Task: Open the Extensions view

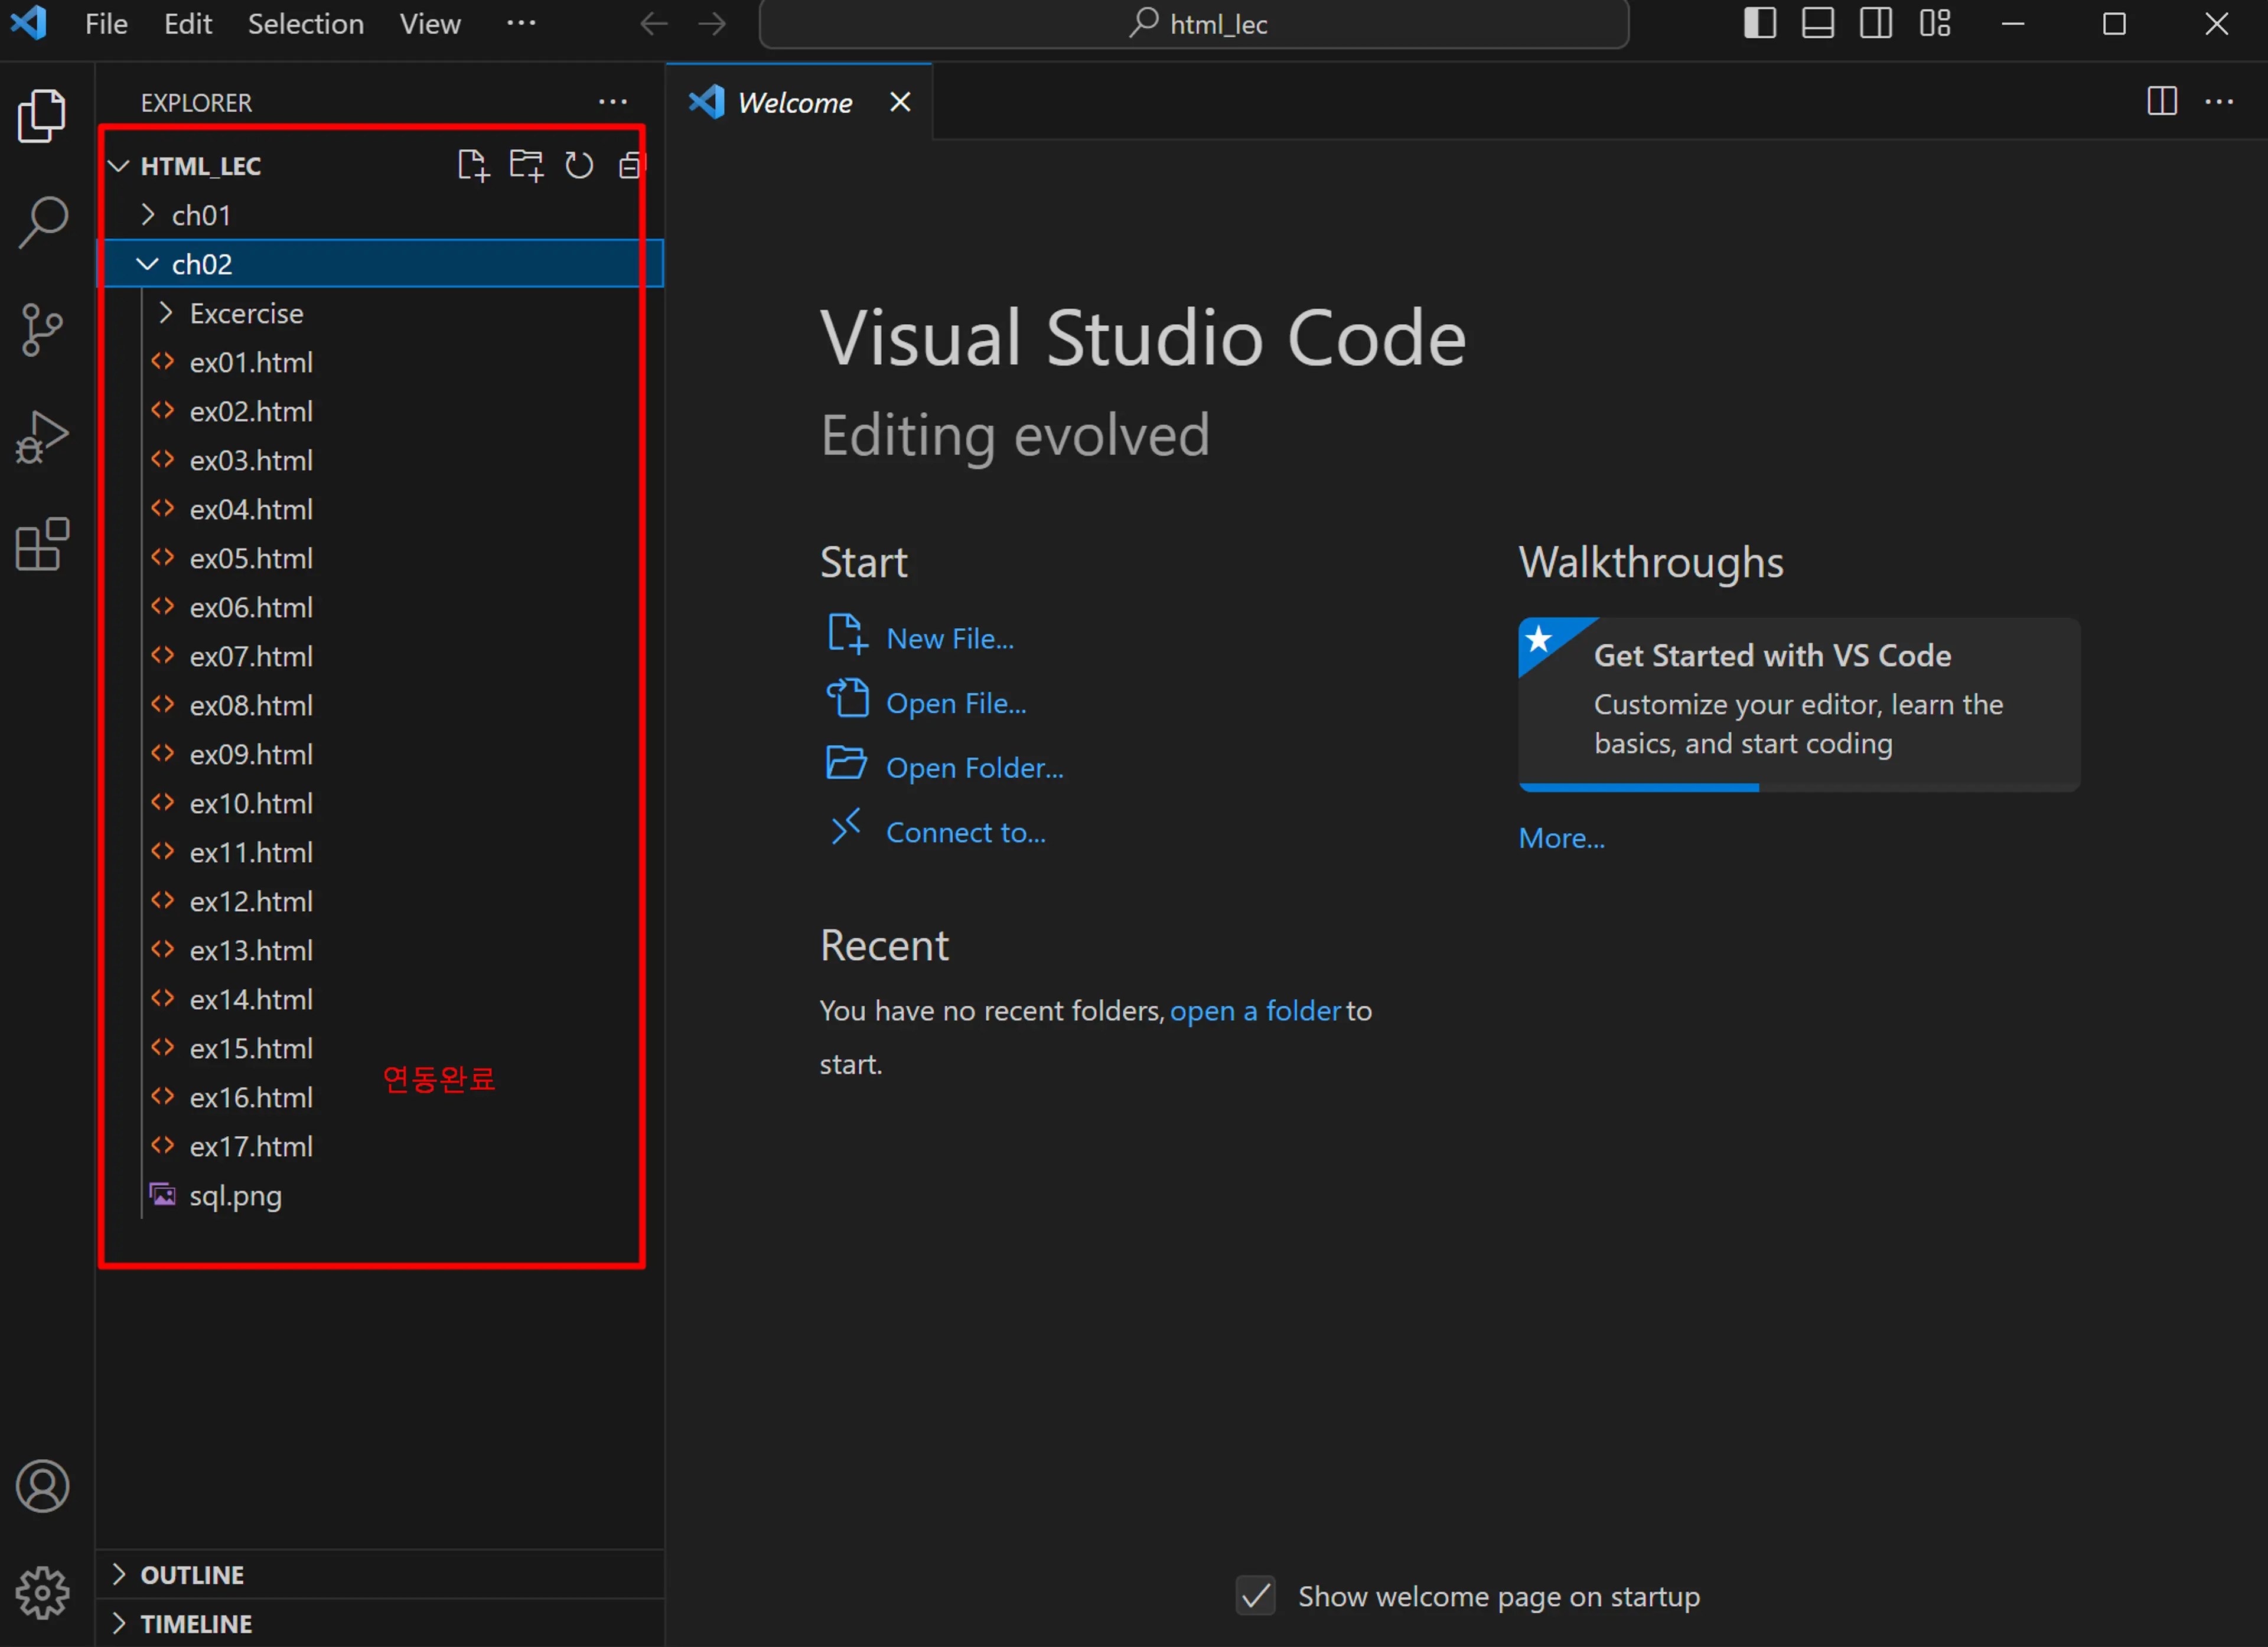Action: (x=42, y=545)
